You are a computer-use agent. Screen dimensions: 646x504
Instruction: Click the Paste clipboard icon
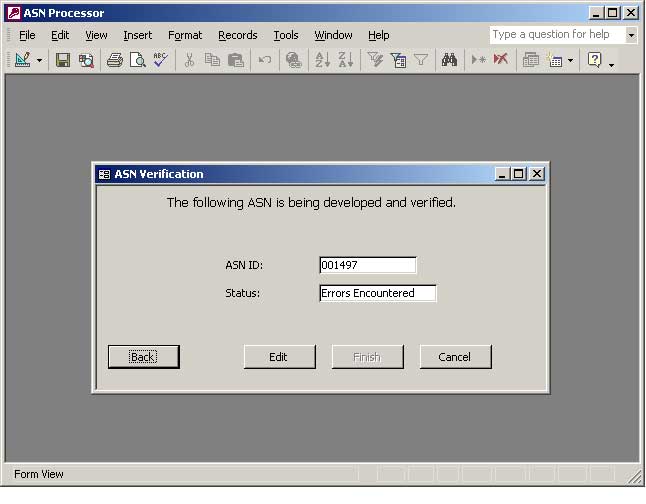click(x=236, y=60)
